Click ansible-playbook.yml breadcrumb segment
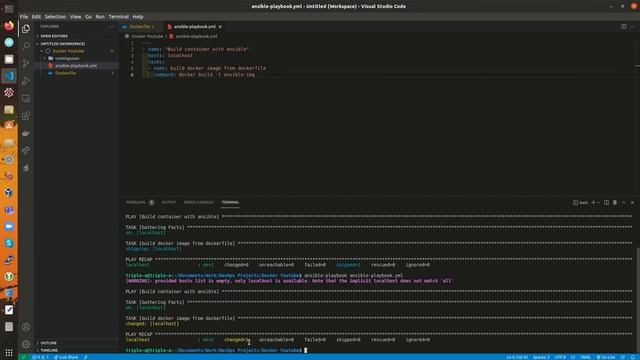The image size is (640, 360). click(x=196, y=36)
